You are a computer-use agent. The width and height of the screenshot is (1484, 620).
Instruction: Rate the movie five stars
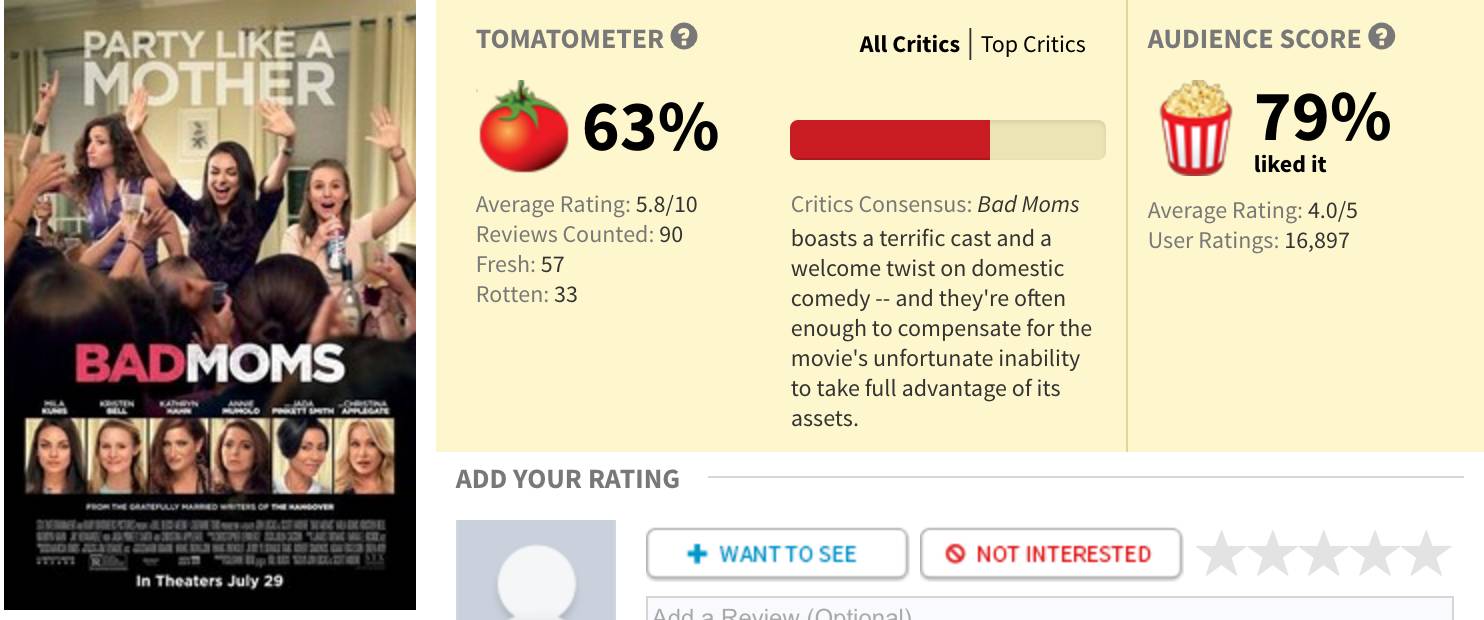[x=1426, y=554]
